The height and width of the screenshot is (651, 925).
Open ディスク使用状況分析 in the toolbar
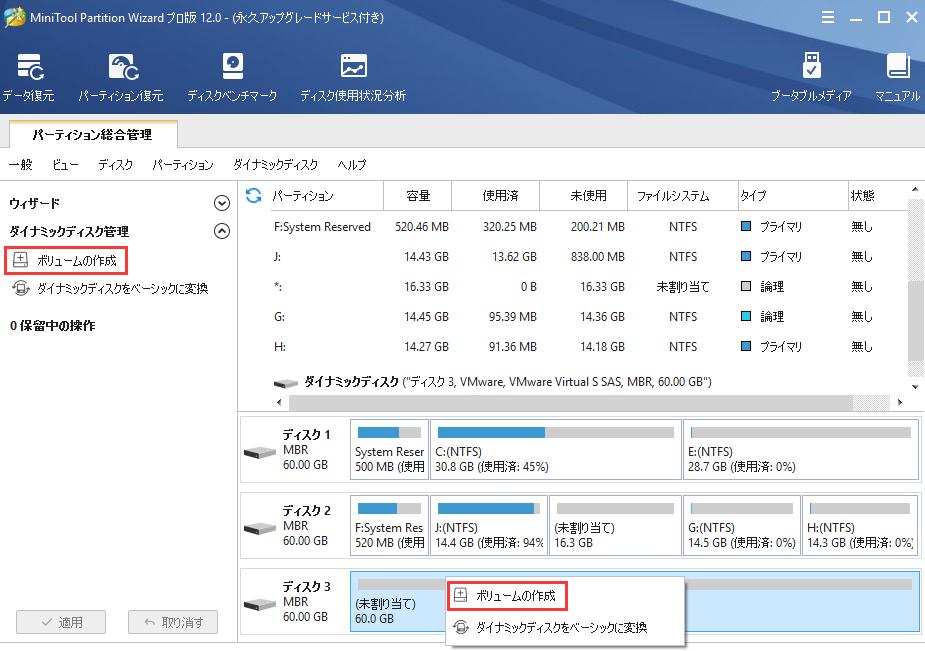353,70
